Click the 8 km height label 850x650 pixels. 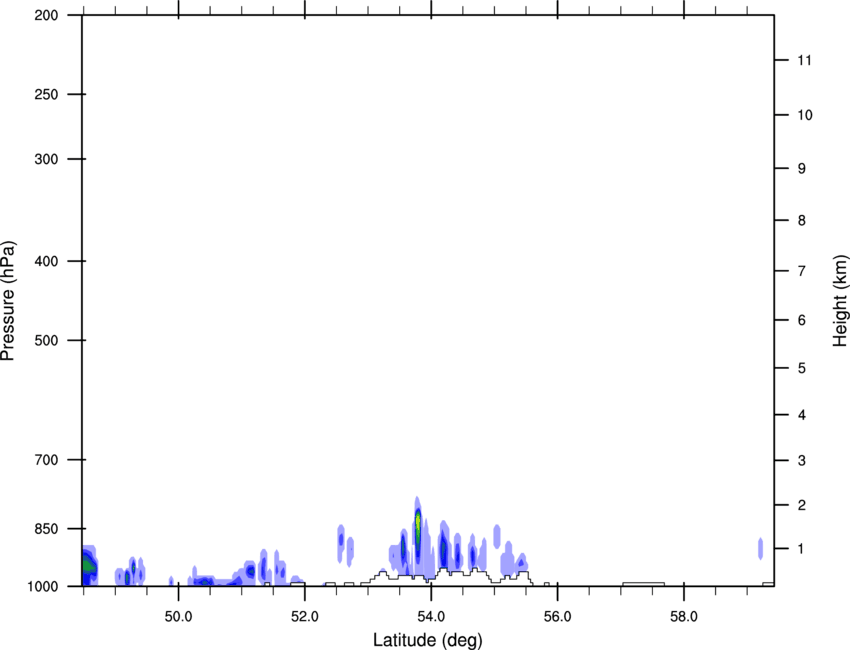(802, 220)
